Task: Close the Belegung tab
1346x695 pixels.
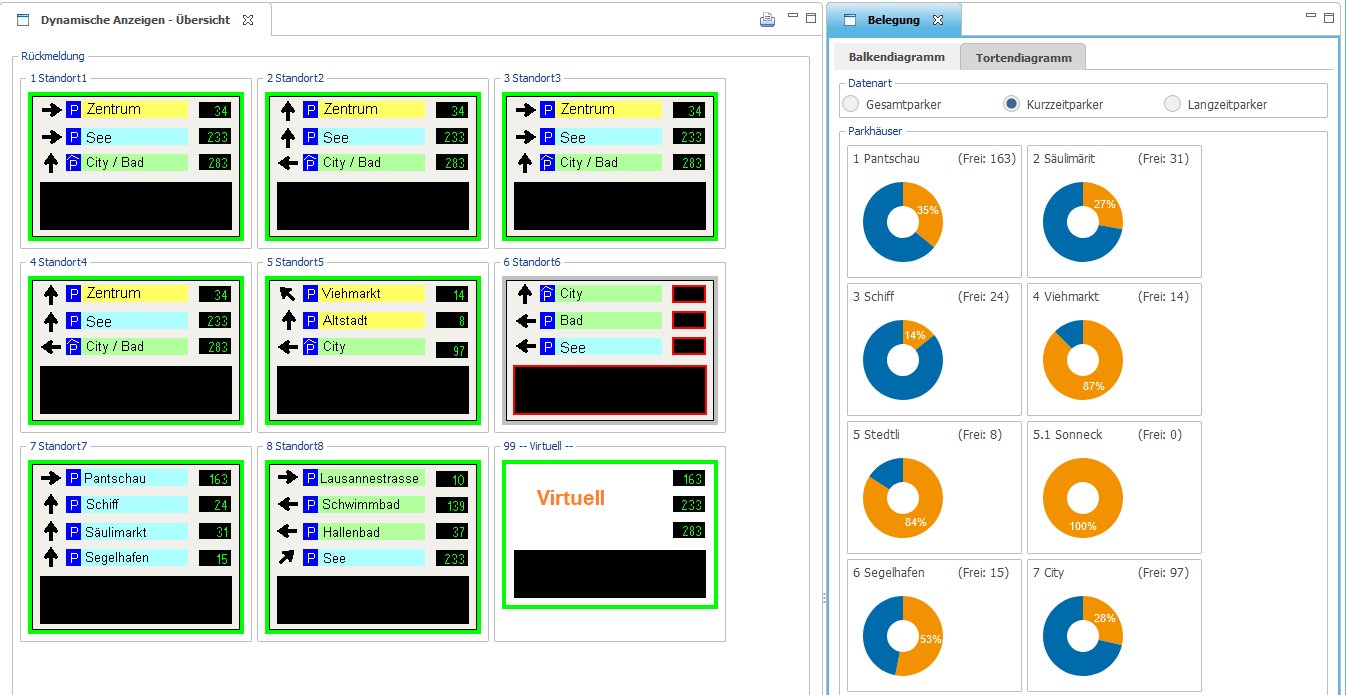Action: point(937,20)
